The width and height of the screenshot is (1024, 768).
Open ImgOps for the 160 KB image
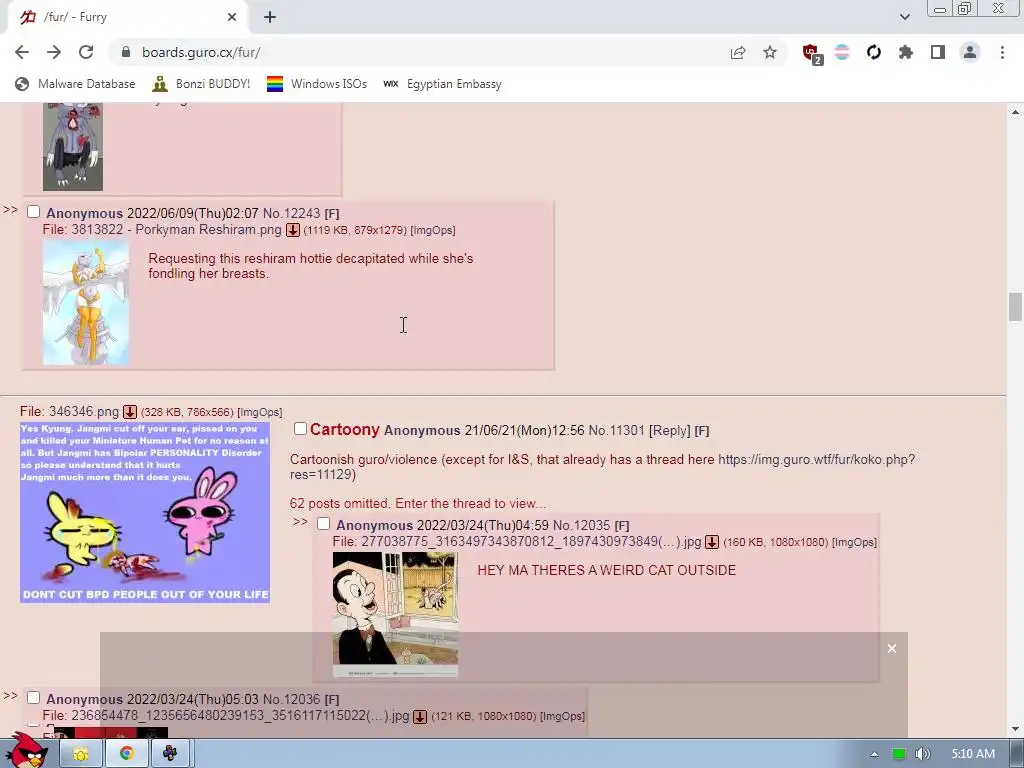point(854,543)
